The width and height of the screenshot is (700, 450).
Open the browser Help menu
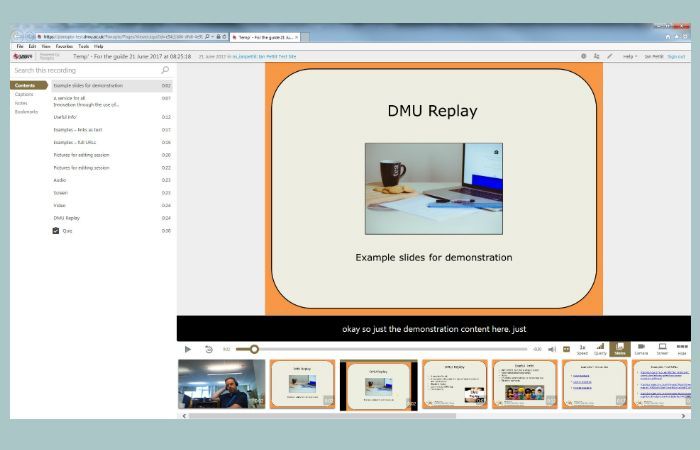tap(99, 46)
